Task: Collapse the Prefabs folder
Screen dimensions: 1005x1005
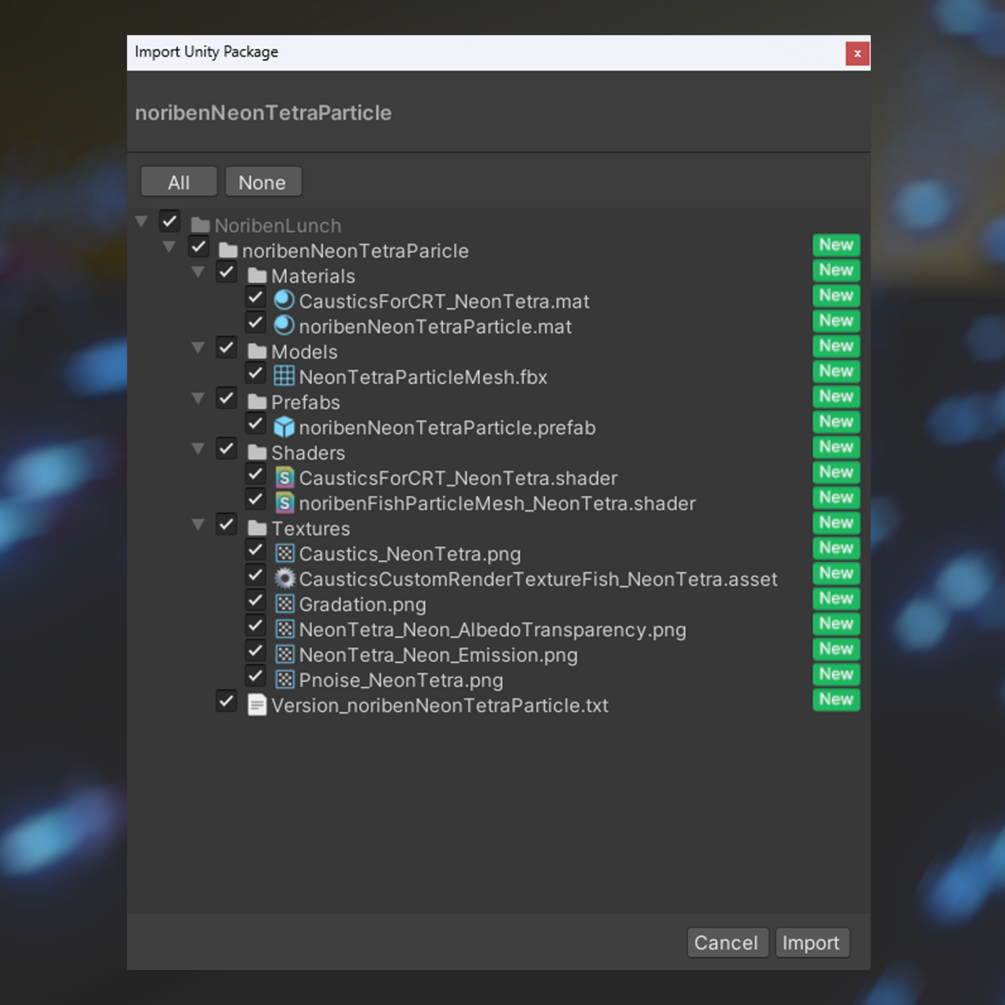Action: (x=198, y=398)
